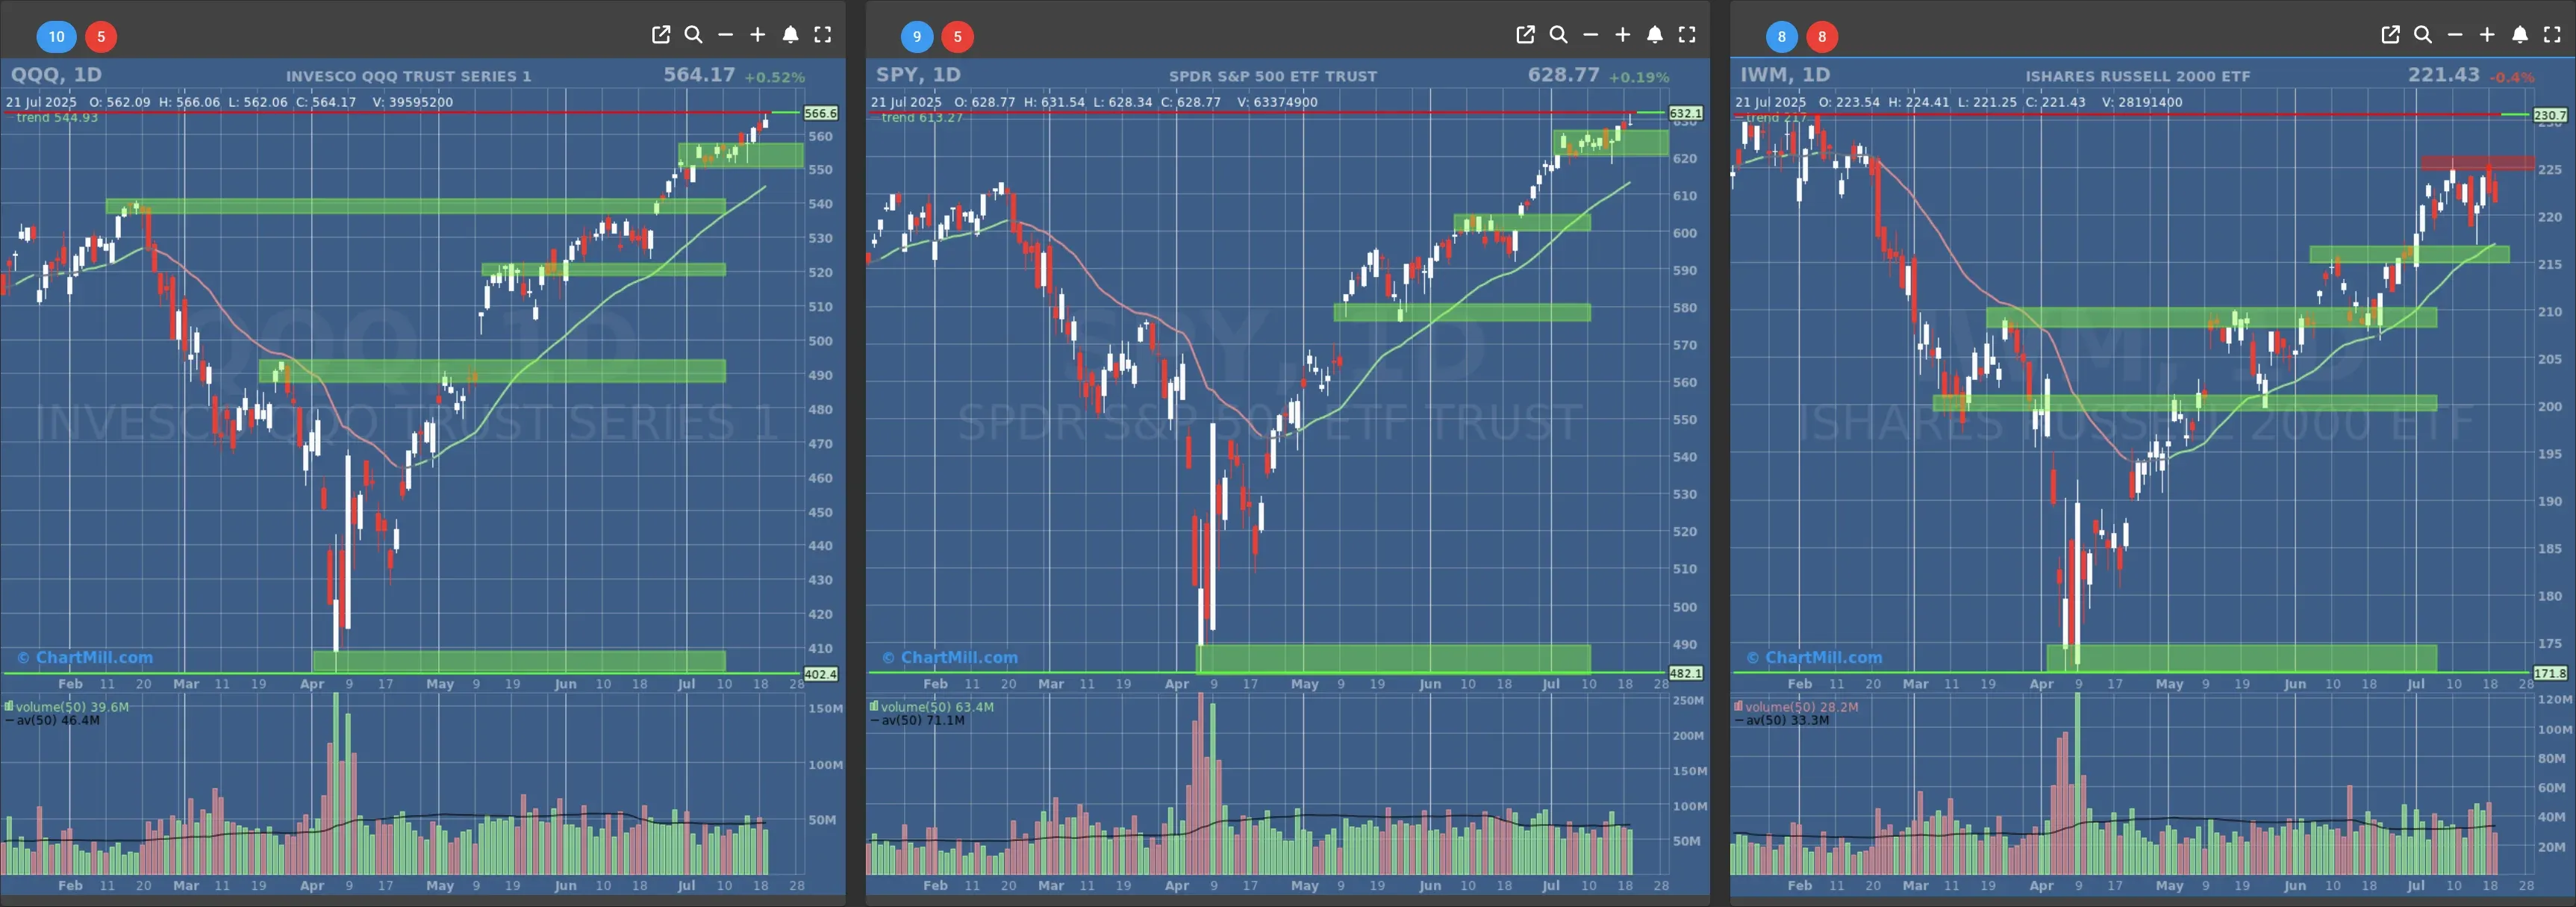Click the trend 544.93 label on QQQ
The image size is (2576, 907).
coord(57,118)
